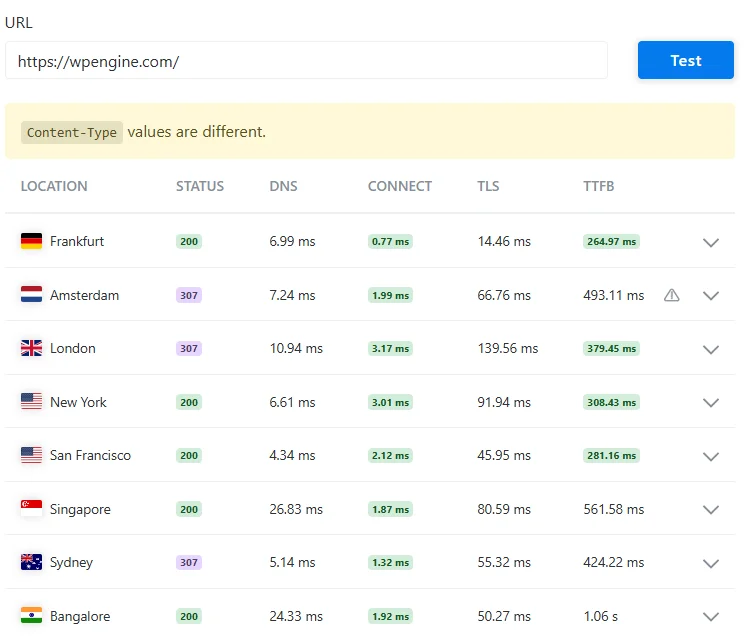This screenshot has width=752, height=637.
Task: Click the 139.56 ms TLS value
Action: pos(507,348)
